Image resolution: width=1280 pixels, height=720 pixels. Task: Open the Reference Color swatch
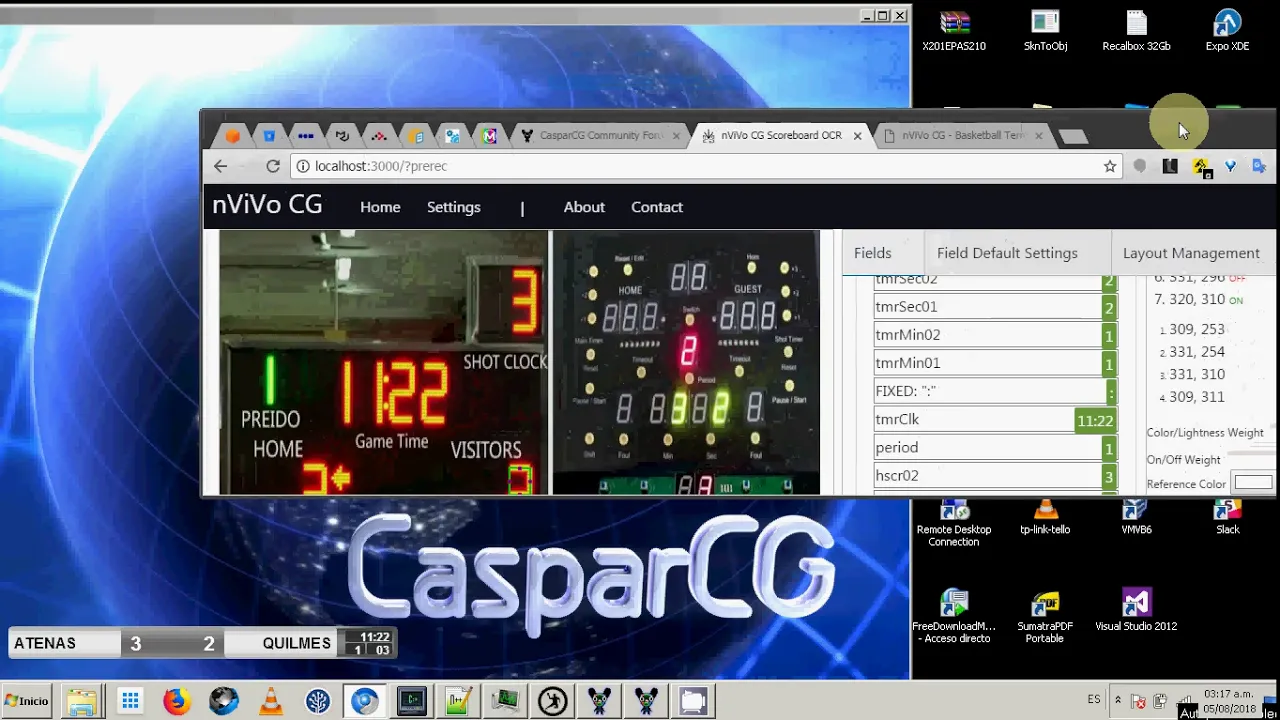point(1253,483)
